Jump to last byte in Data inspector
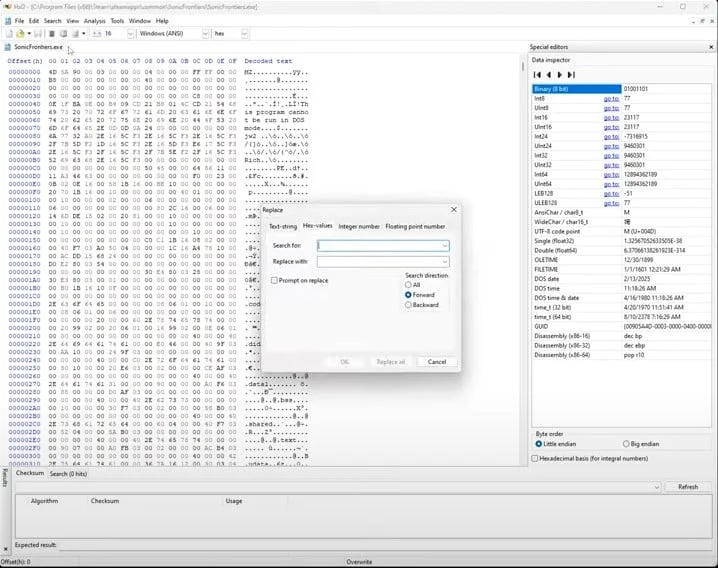The width and height of the screenshot is (718, 568). pyautogui.click(x=572, y=74)
